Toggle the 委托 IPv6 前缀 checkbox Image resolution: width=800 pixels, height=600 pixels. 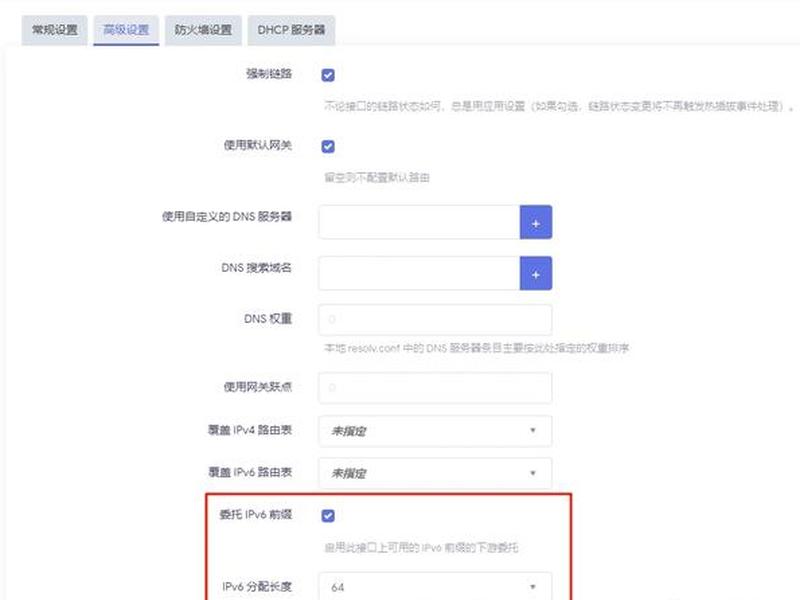pyautogui.click(x=328, y=516)
